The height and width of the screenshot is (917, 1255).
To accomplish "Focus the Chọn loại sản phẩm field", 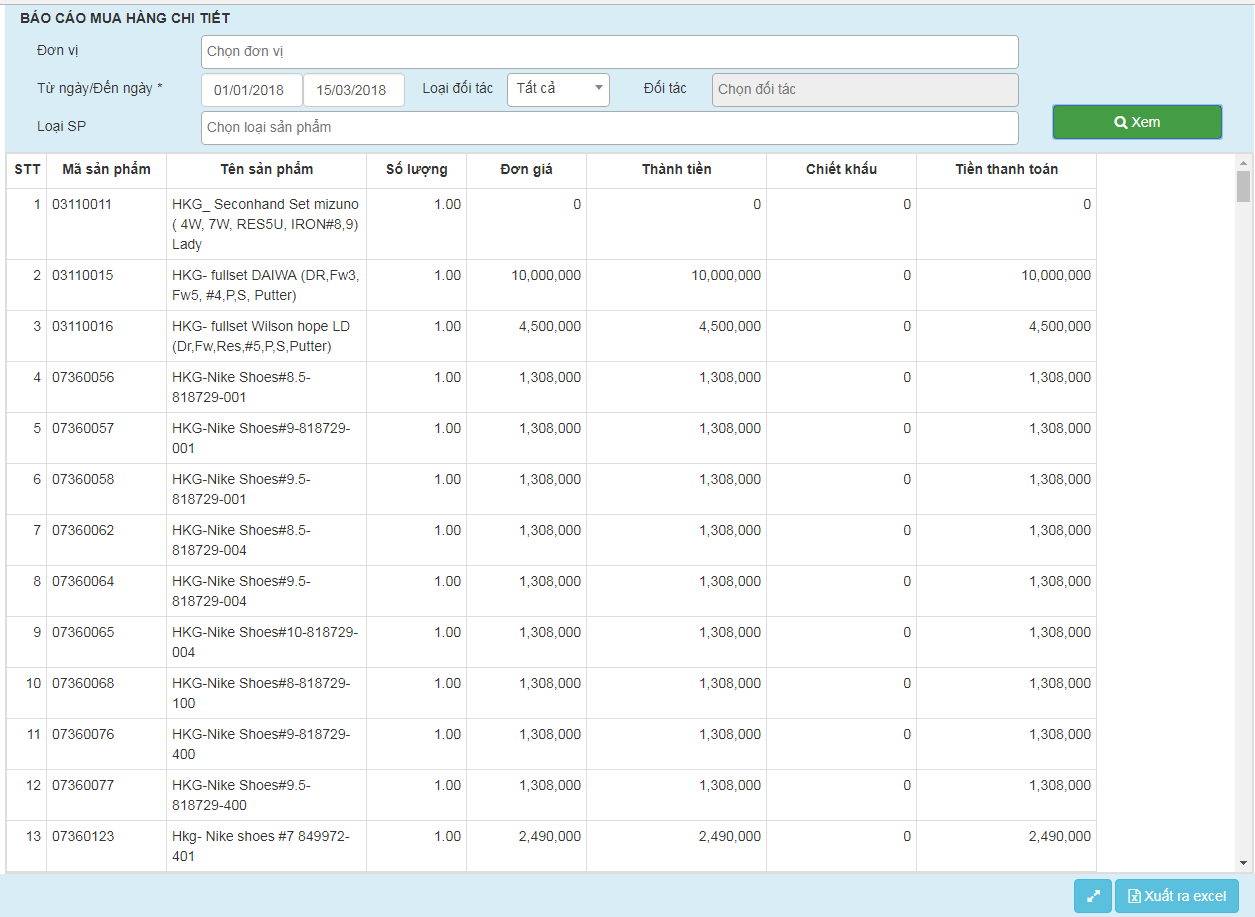I will coord(610,127).
